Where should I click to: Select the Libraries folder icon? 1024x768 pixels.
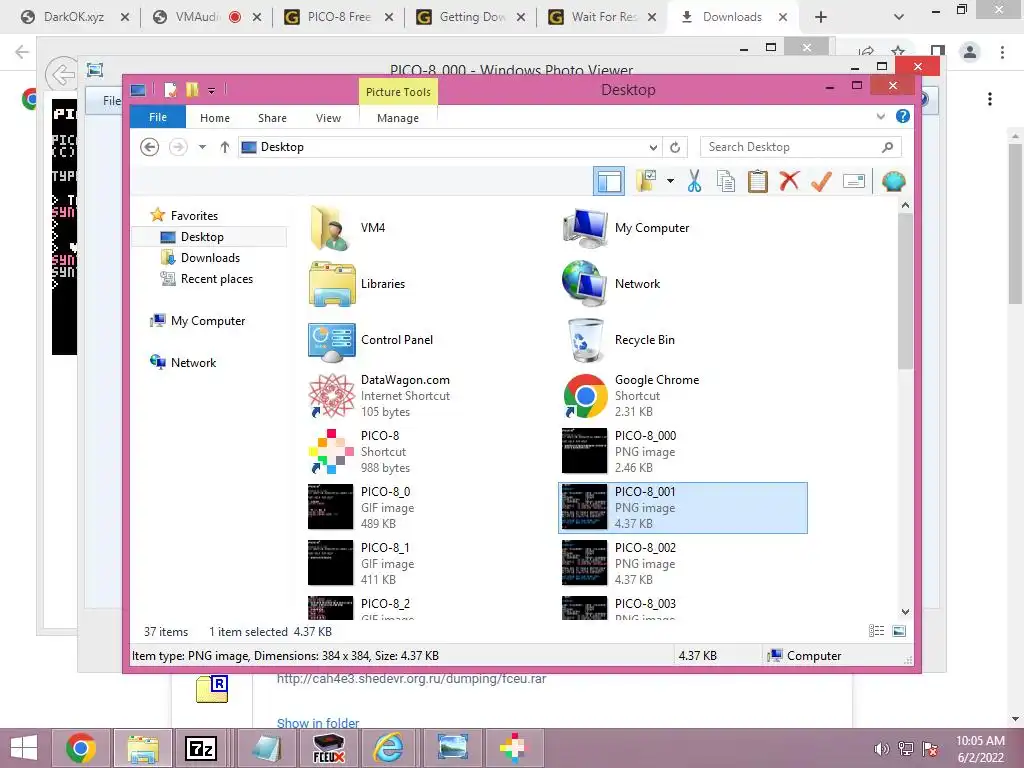[332, 283]
